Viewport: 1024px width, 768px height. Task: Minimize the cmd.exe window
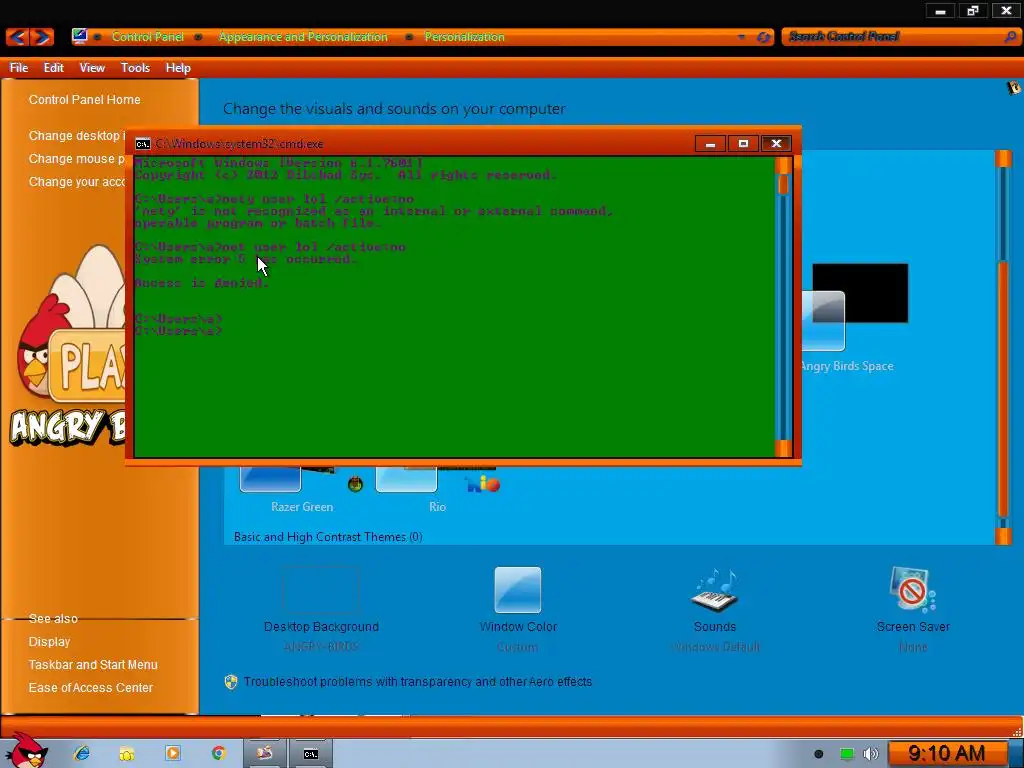(x=710, y=144)
